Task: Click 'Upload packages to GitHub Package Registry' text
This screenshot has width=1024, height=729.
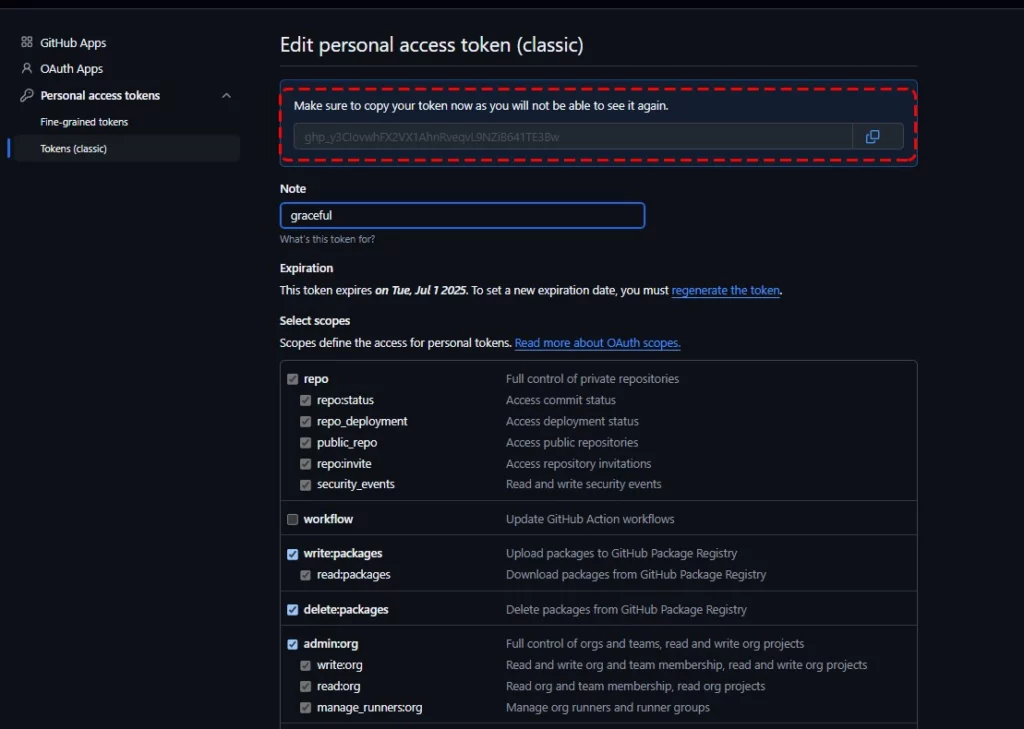Action: coord(622,553)
